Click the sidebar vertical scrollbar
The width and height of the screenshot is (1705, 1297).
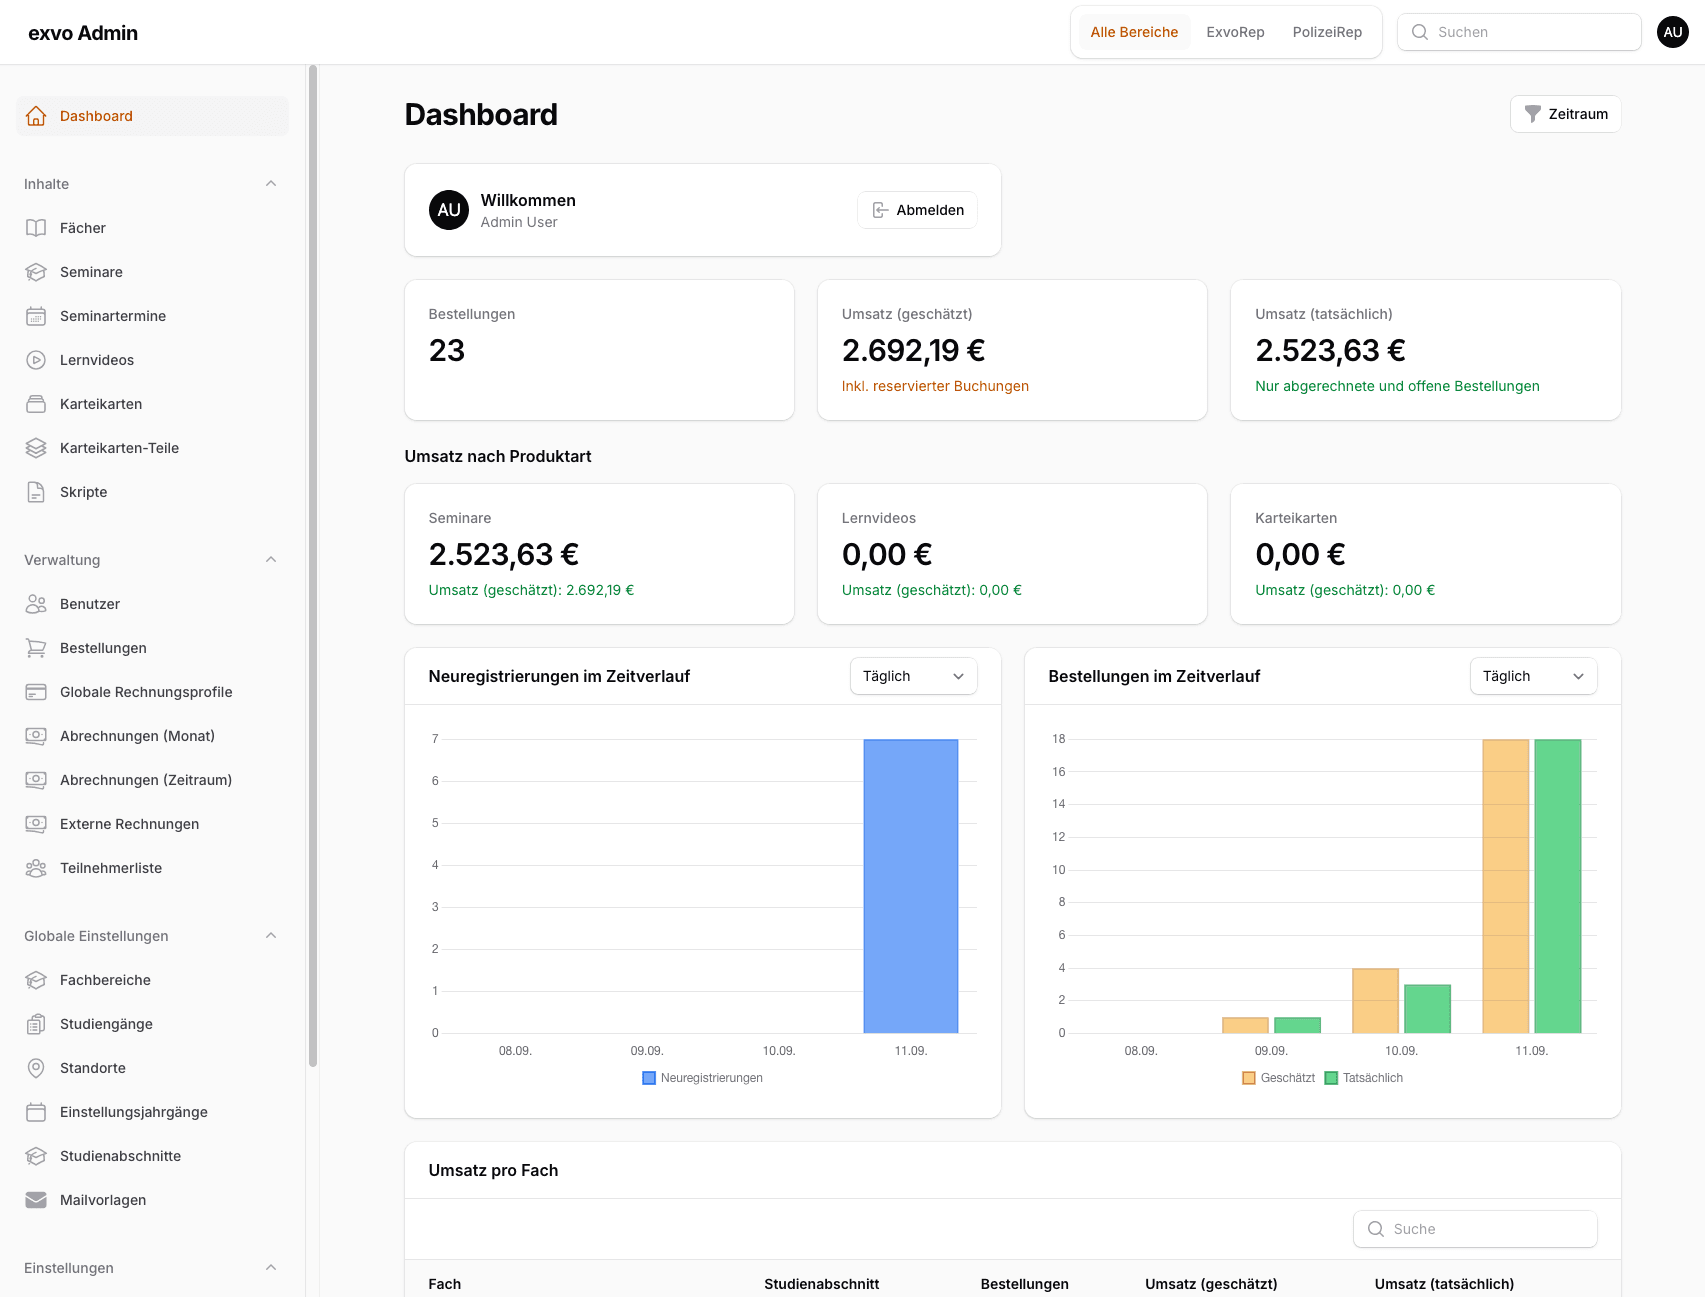click(x=313, y=566)
